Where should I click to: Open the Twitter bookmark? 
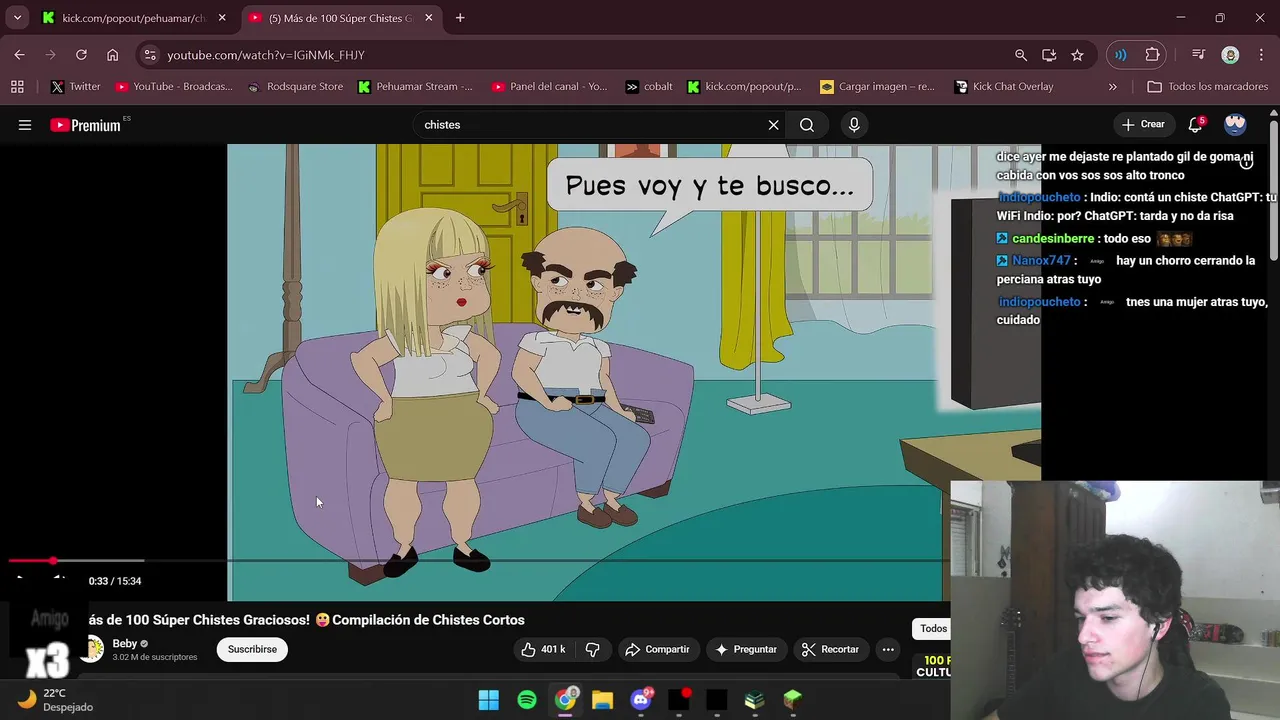coord(76,87)
